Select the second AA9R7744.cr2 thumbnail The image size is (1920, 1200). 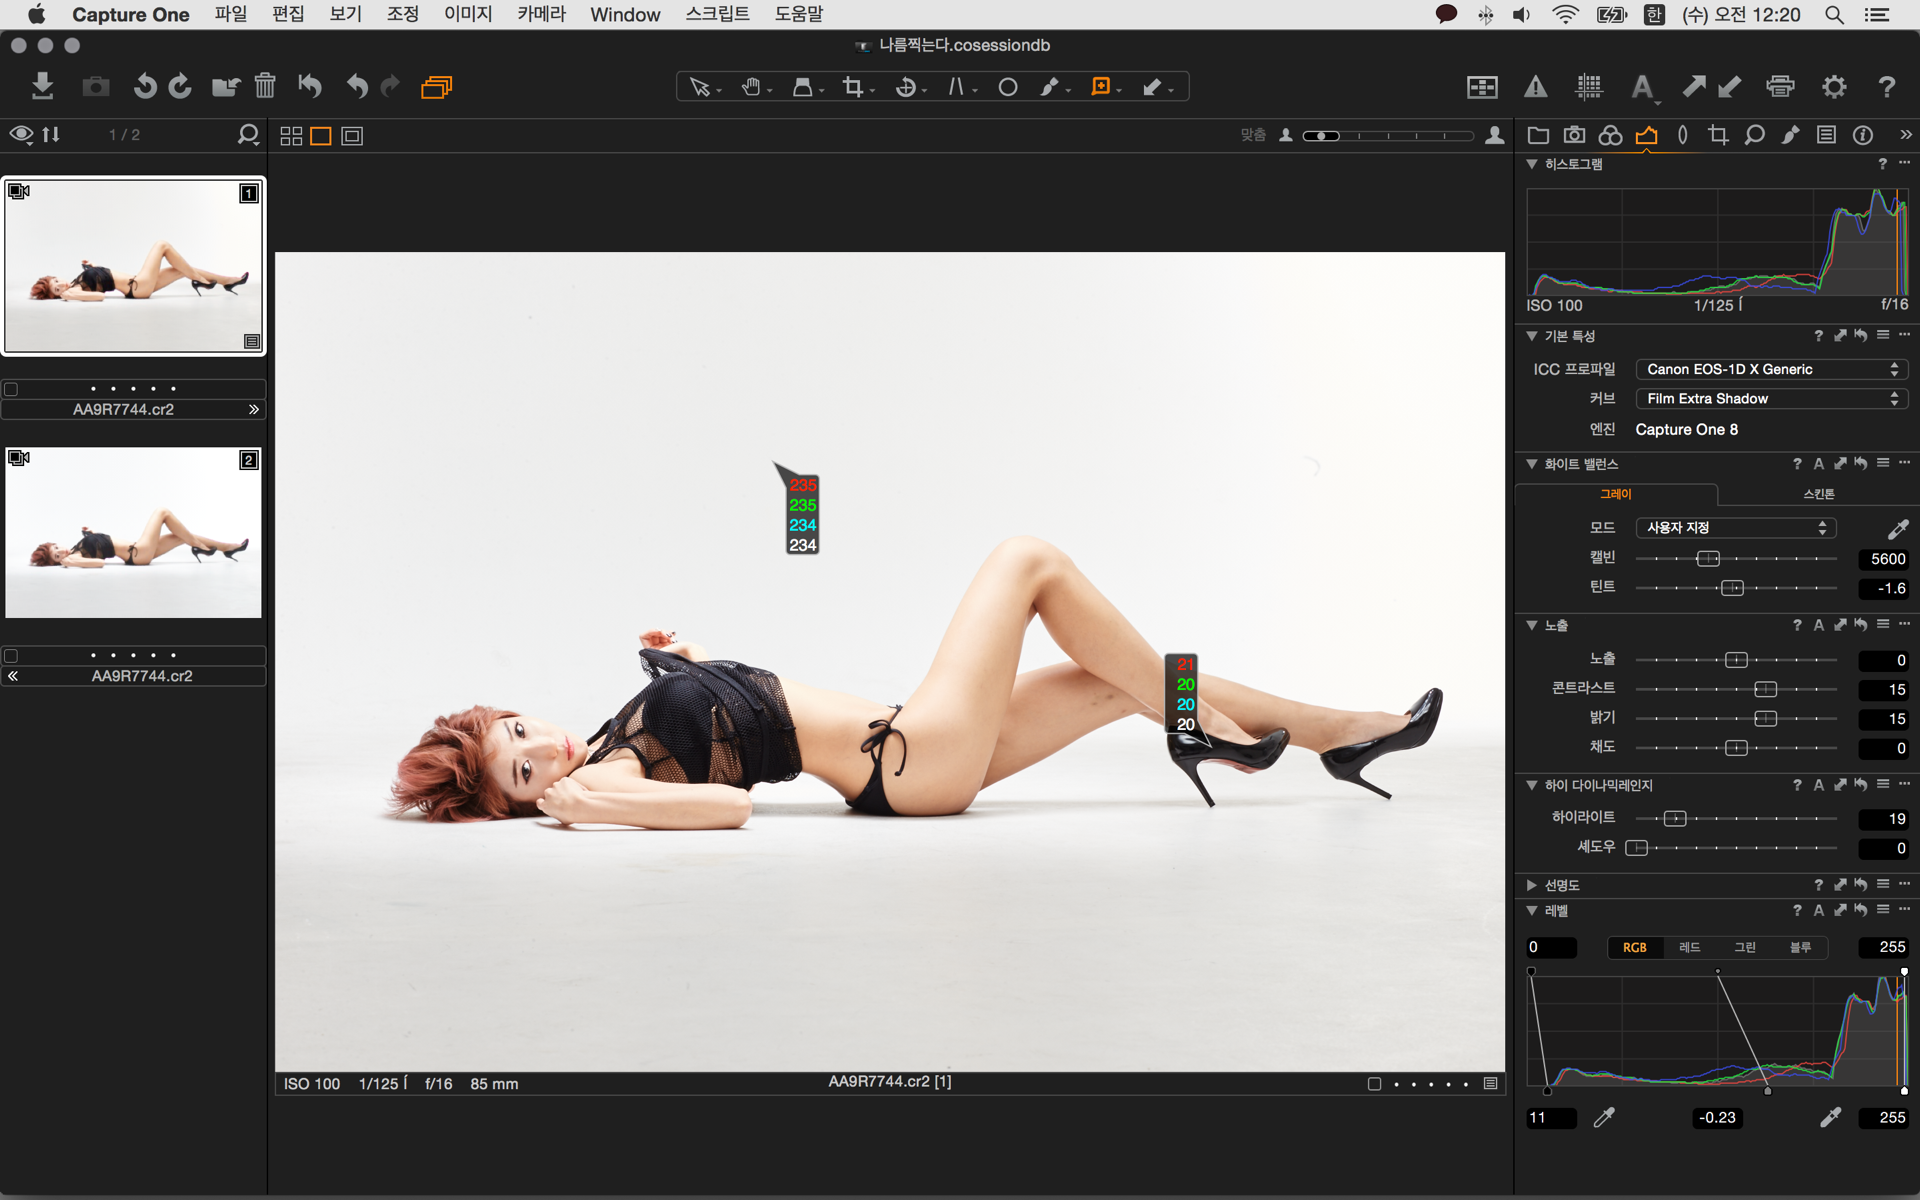[133, 532]
